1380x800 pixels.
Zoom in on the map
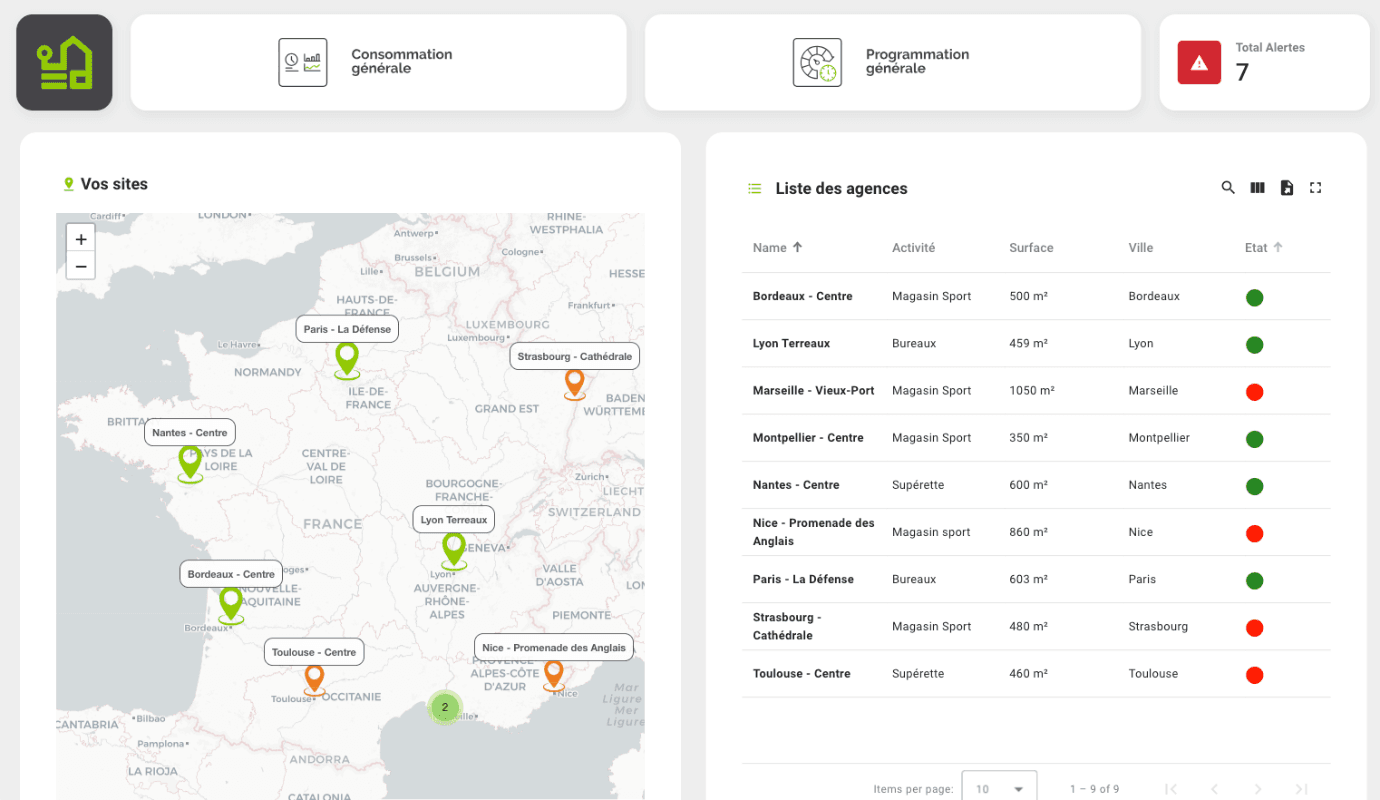click(81, 239)
